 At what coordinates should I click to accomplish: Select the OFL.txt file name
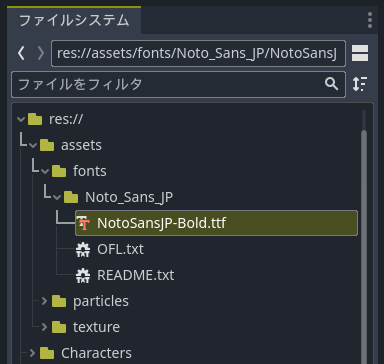120,249
